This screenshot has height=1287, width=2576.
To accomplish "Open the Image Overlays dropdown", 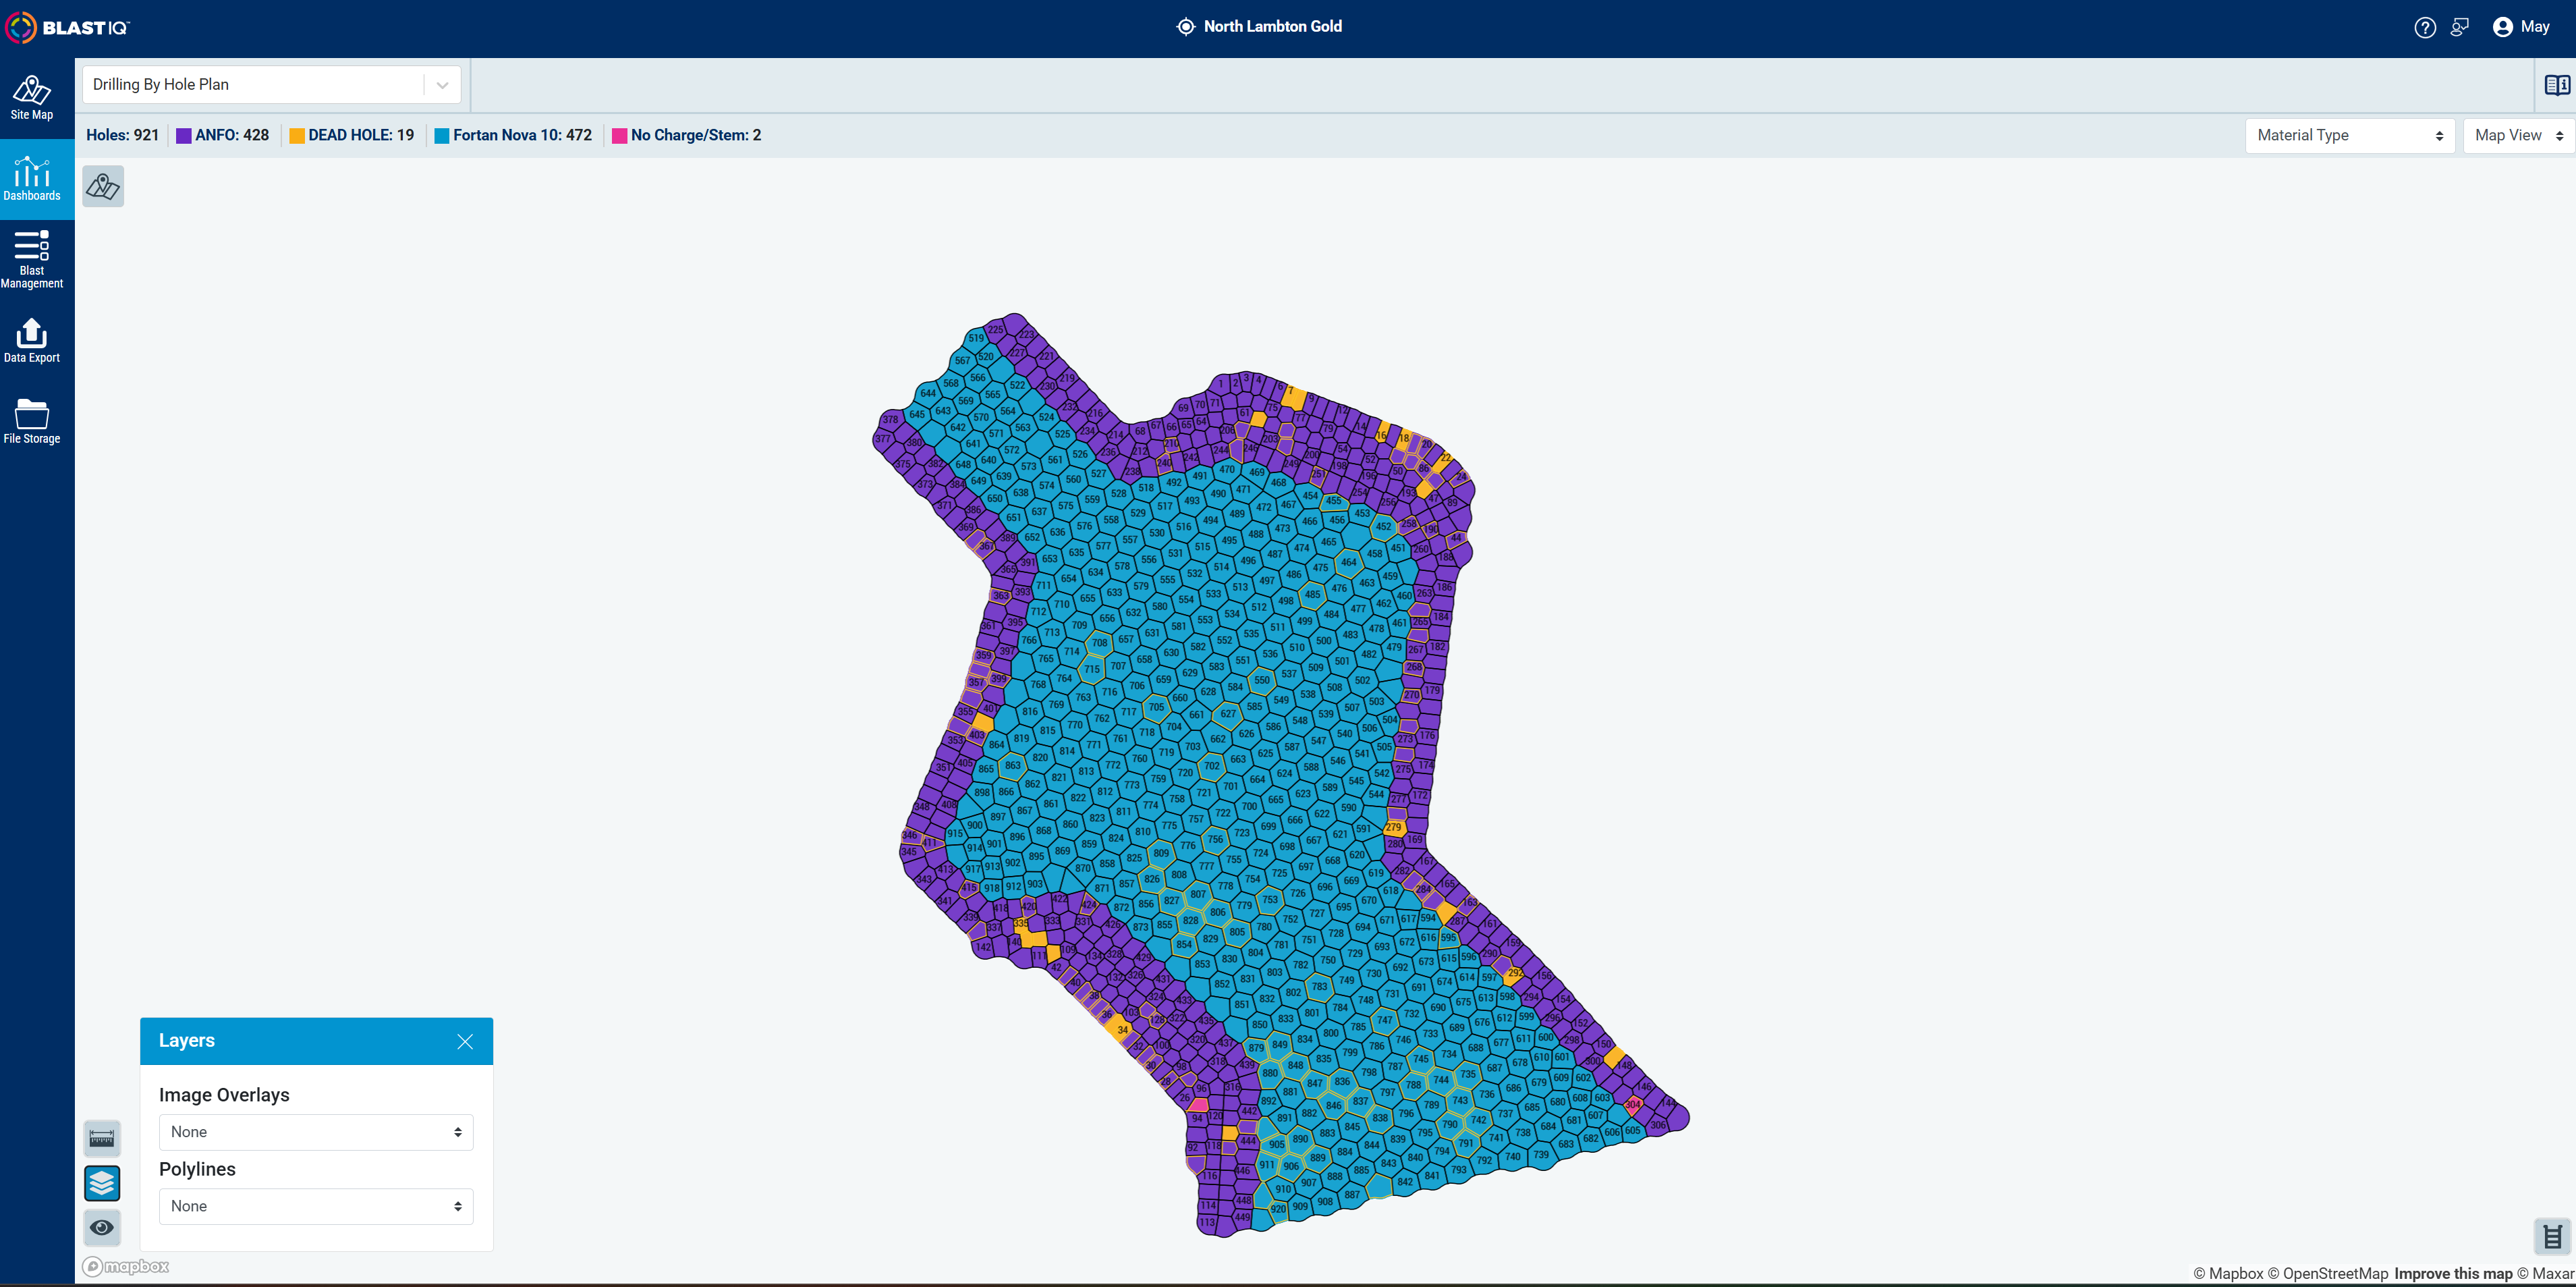I will click(316, 1132).
